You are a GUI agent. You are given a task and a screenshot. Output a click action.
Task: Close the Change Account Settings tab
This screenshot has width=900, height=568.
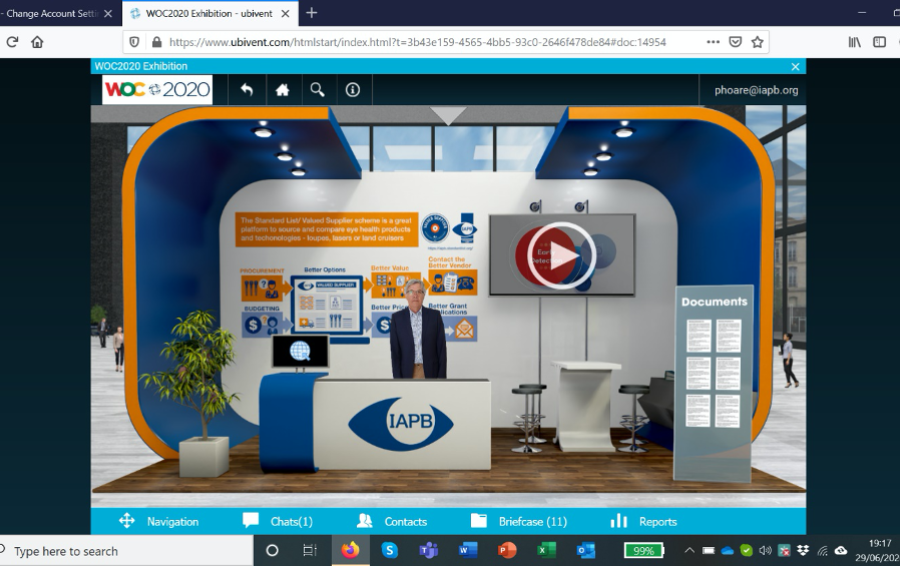108,13
